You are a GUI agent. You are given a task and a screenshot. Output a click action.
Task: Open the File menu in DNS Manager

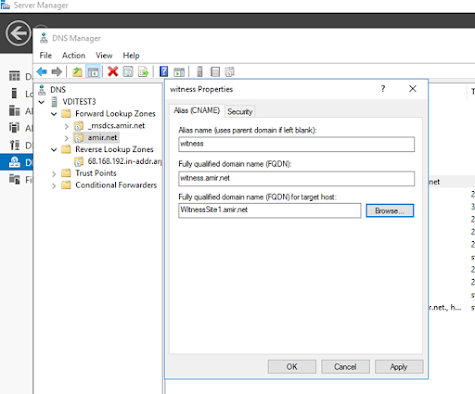click(x=46, y=55)
